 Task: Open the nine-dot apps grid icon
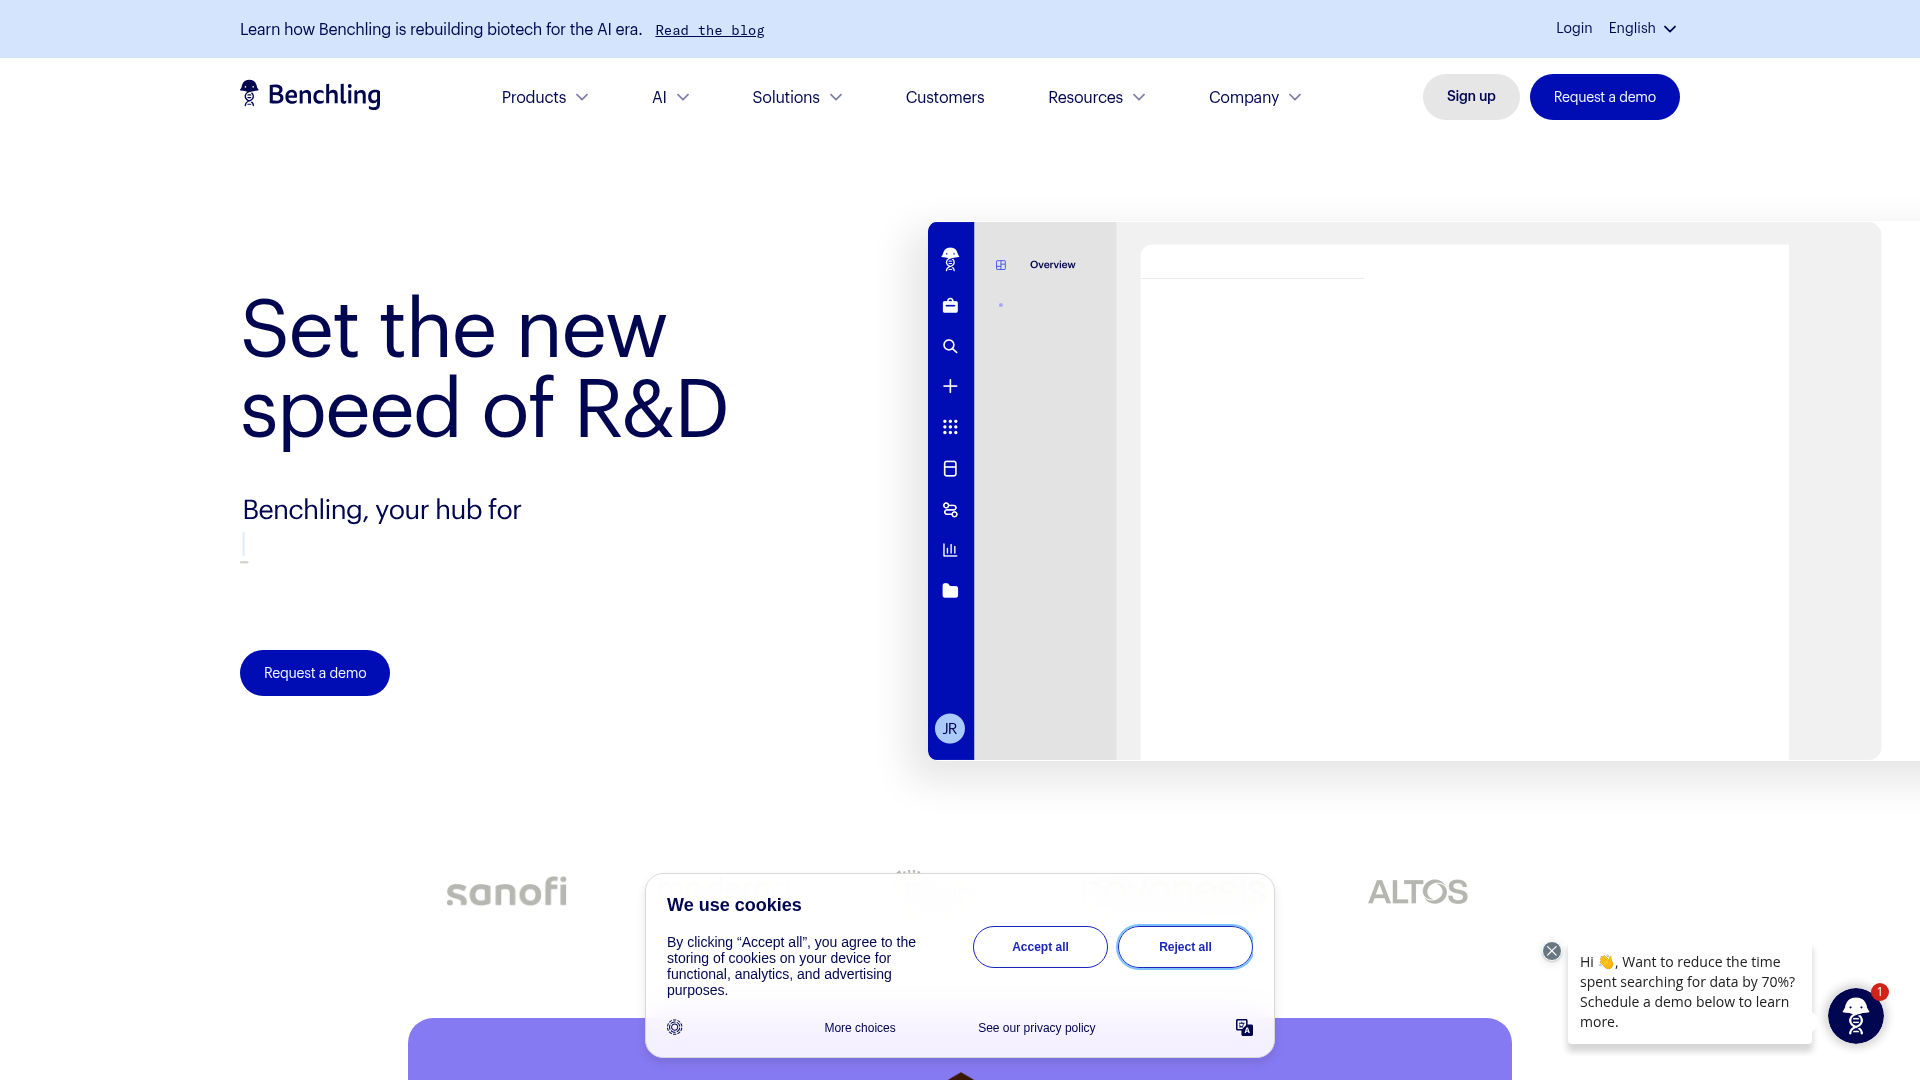pyautogui.click(x=950, y=427)
